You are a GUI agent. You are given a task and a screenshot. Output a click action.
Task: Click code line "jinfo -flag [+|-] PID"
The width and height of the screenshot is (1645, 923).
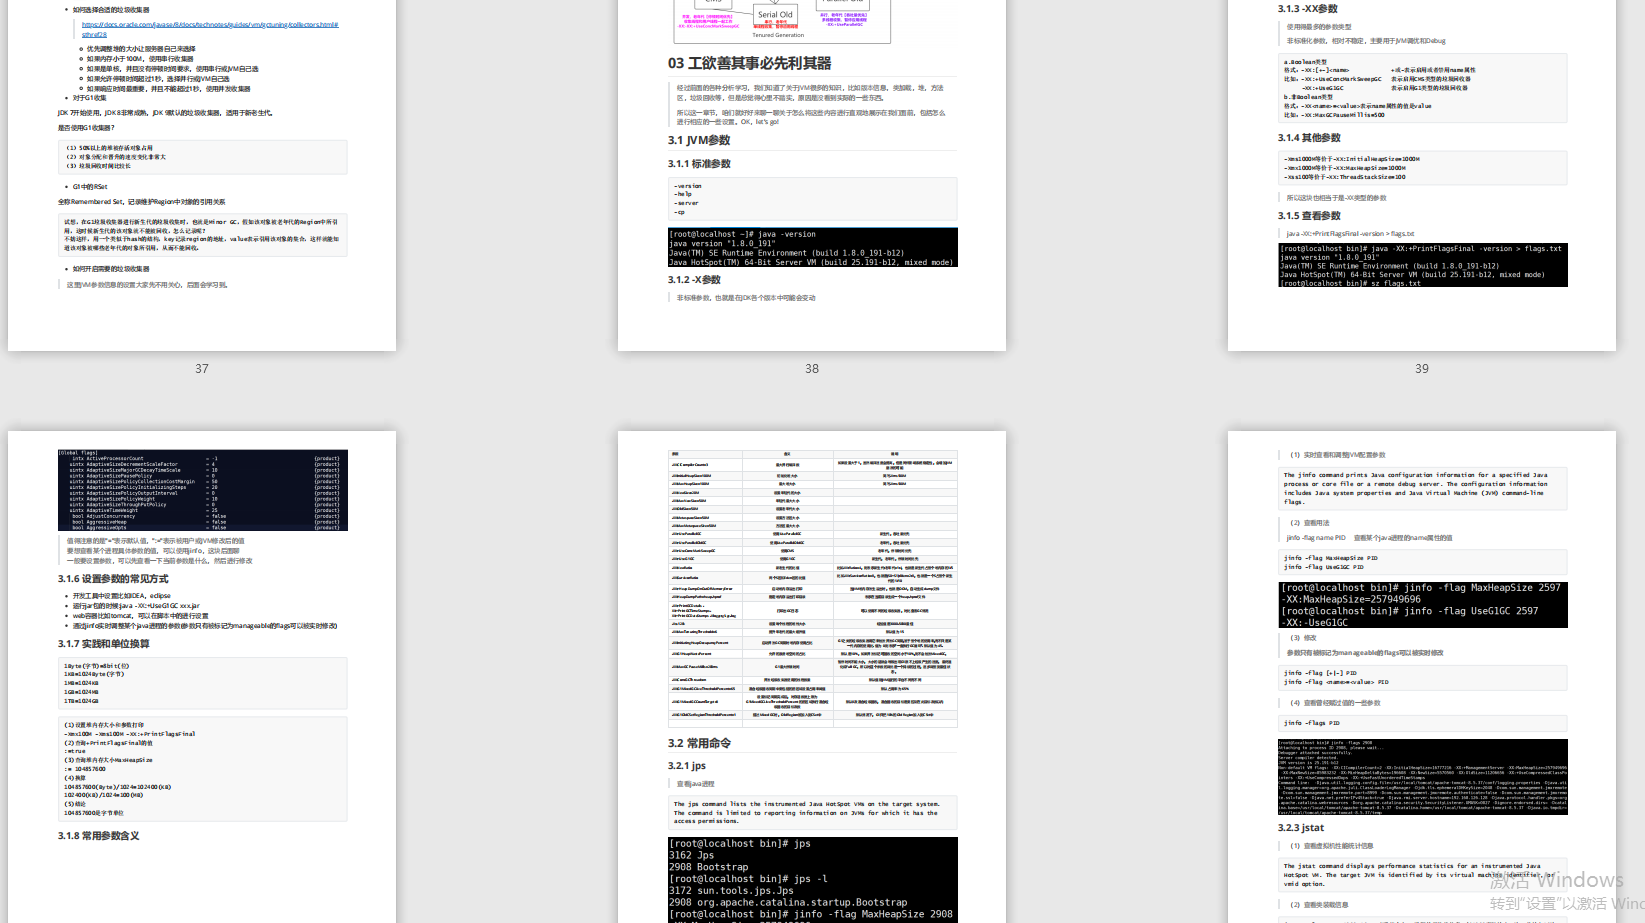[1321, 673]
